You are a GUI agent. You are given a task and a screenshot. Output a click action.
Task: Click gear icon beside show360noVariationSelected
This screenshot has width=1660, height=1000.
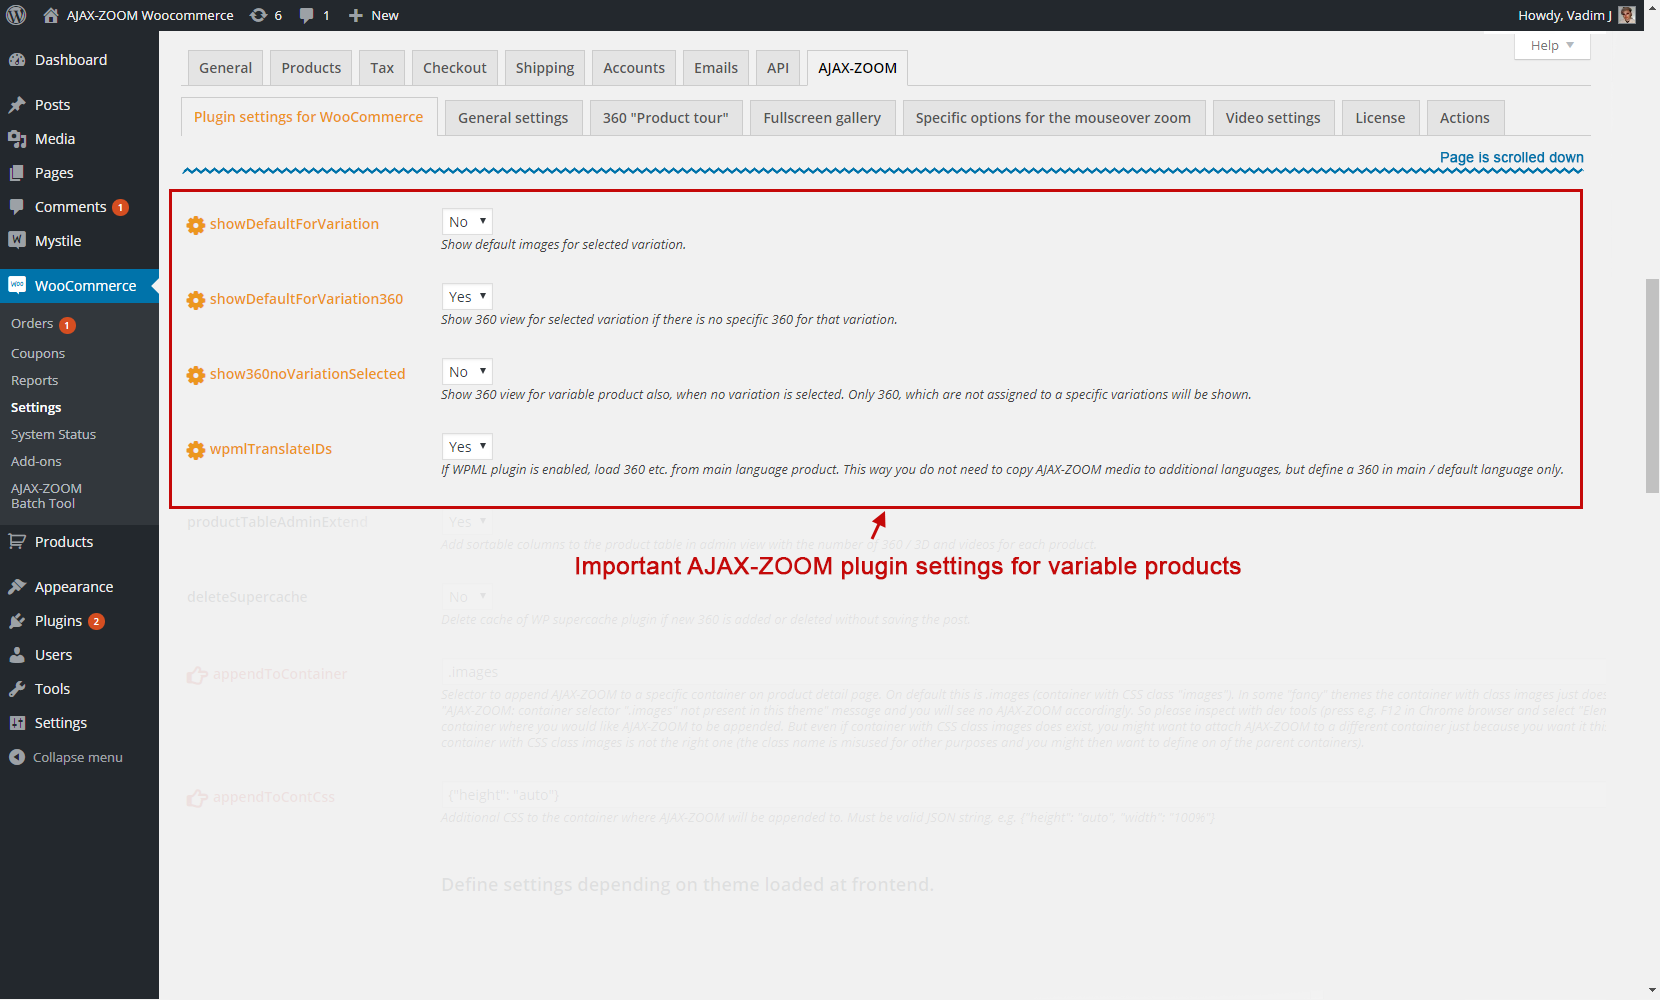tap(196, 375)
